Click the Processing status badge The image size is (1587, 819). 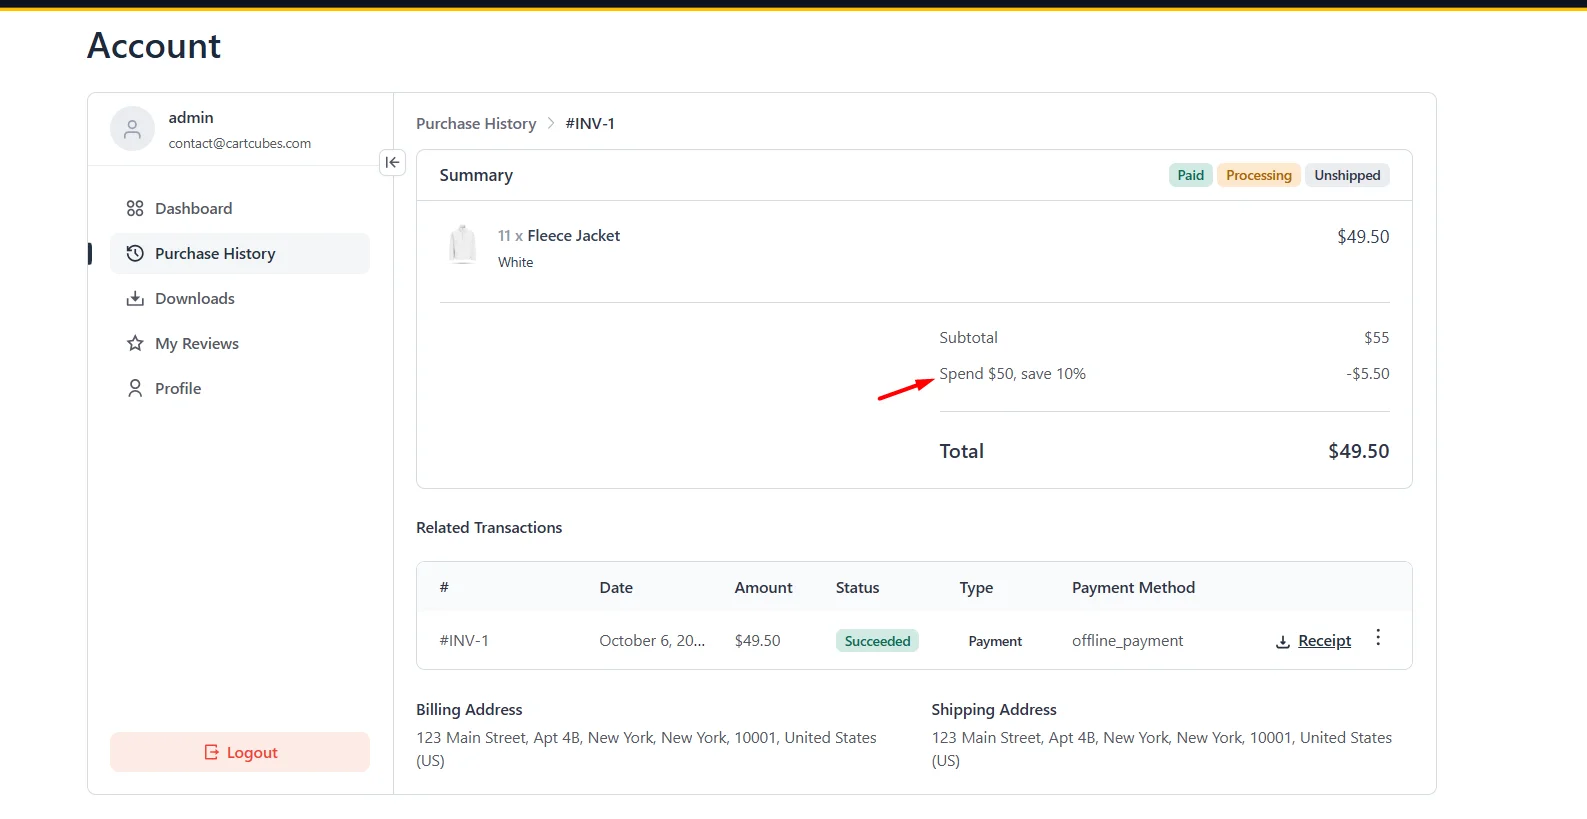point(1259,175)
